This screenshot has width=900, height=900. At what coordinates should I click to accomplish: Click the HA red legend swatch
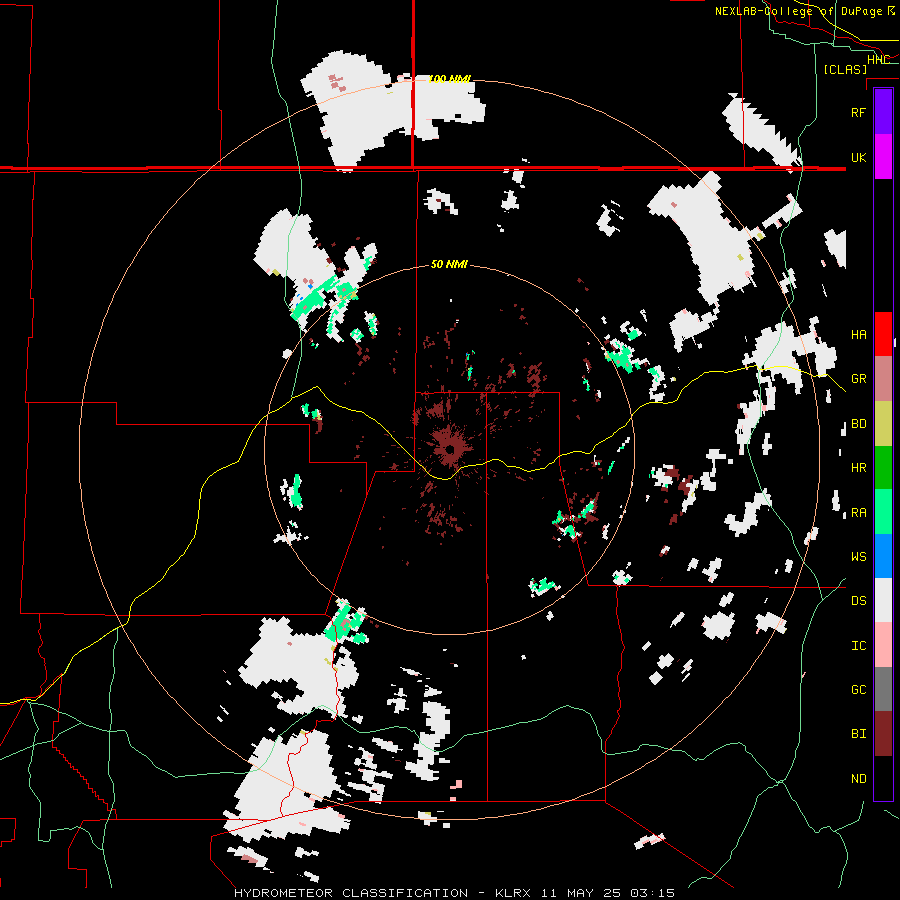pos(883,334)
